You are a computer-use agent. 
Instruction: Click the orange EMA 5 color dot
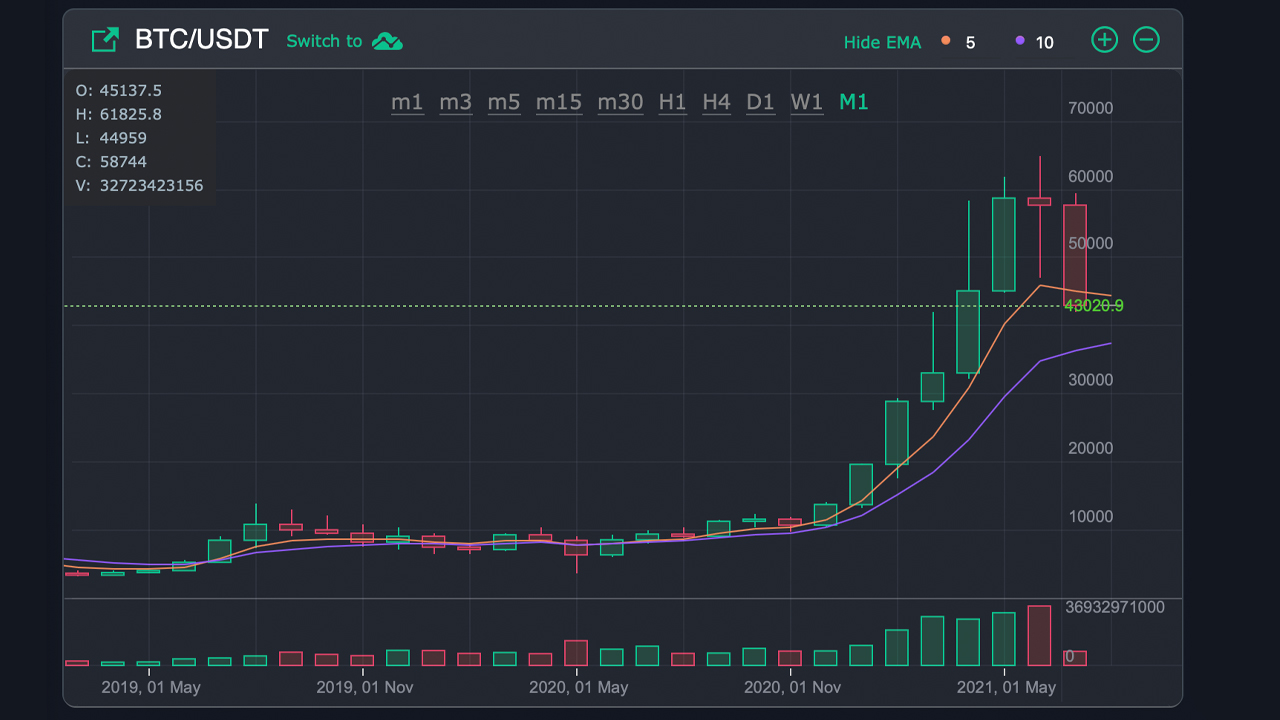946,41
